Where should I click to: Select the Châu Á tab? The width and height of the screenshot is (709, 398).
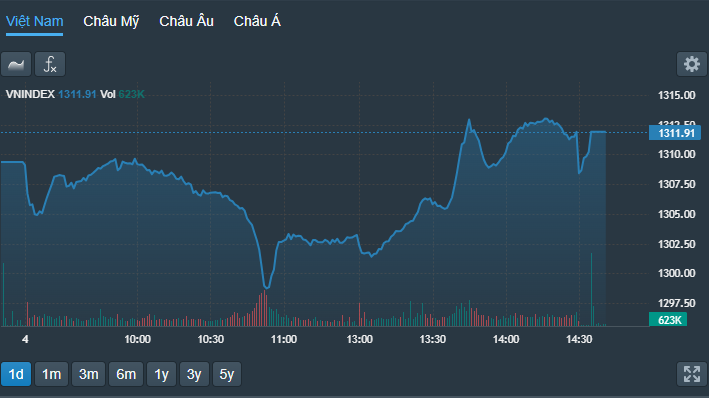[257, 21]
